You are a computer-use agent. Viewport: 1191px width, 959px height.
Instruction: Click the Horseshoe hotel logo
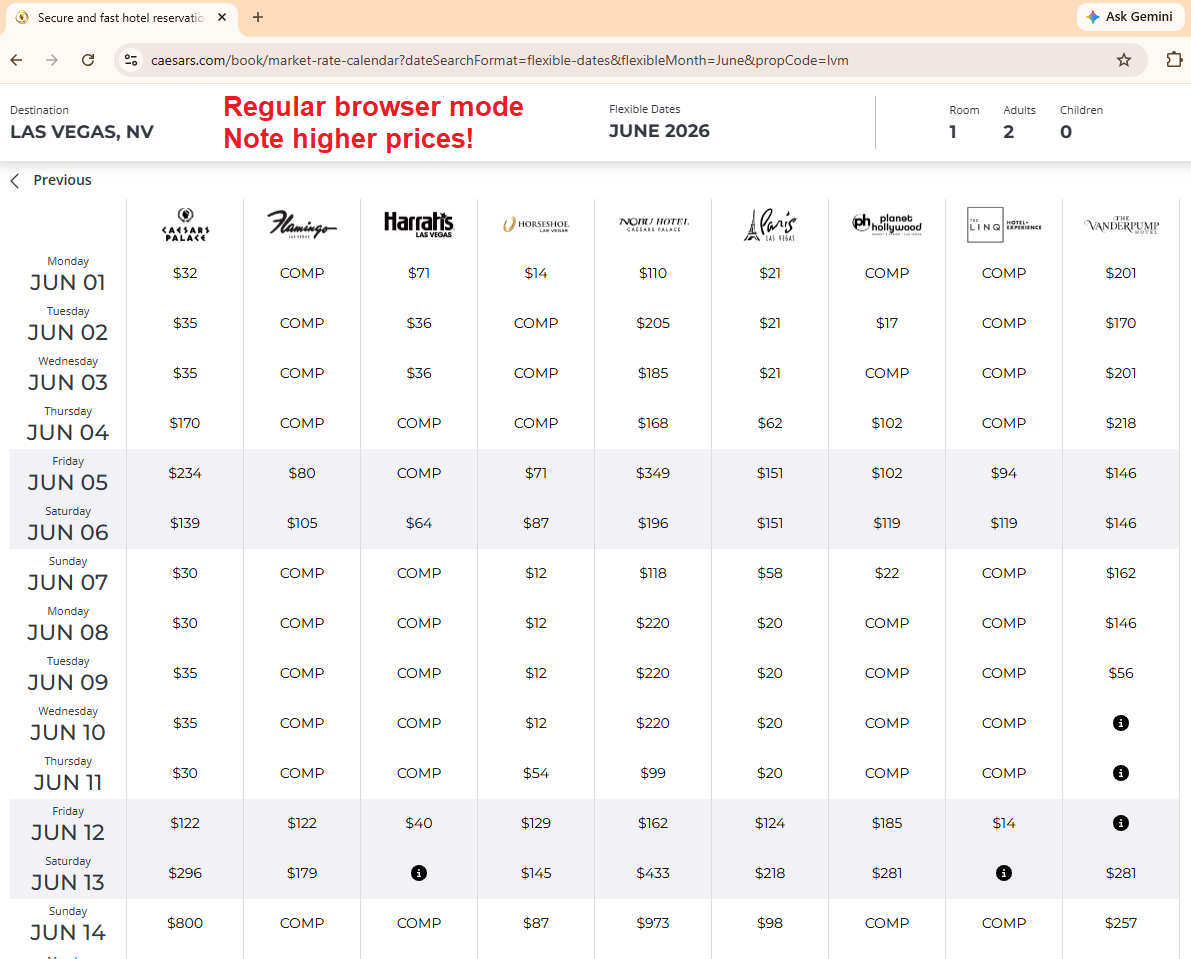pyautogui.click(x=535, y=225)
